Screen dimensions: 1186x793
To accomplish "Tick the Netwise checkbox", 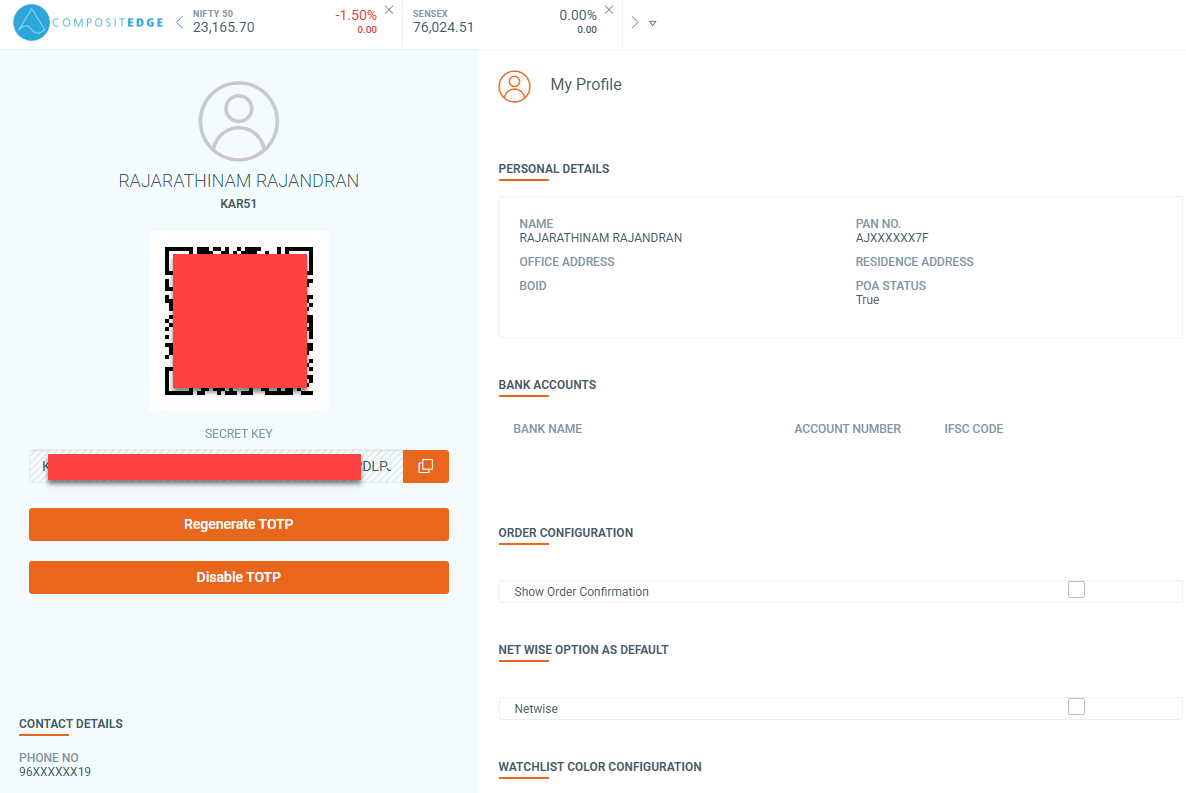I will tap(1076, 707).
